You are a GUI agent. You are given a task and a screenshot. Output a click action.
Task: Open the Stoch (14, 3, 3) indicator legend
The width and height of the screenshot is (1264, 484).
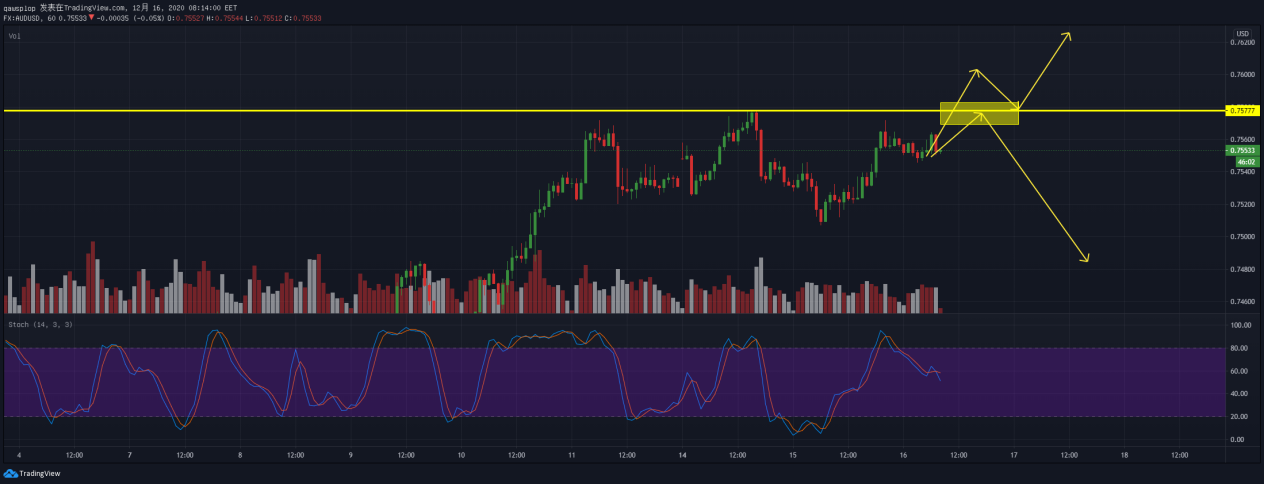(40, 325)
